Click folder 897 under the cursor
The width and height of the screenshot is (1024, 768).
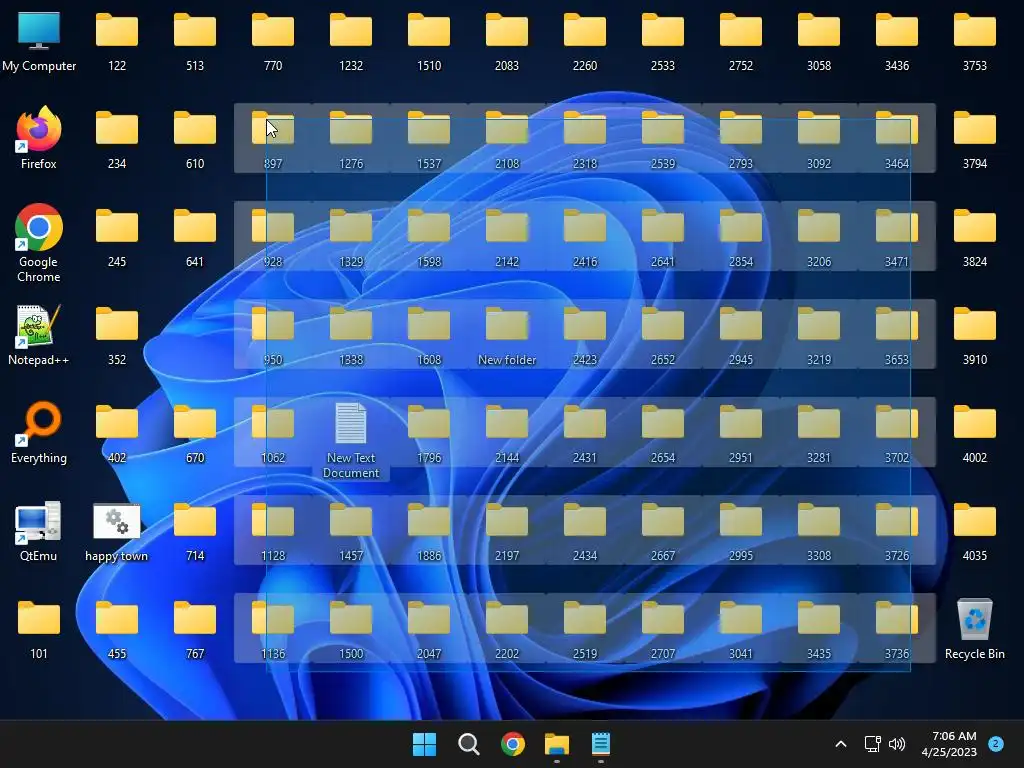273,138
